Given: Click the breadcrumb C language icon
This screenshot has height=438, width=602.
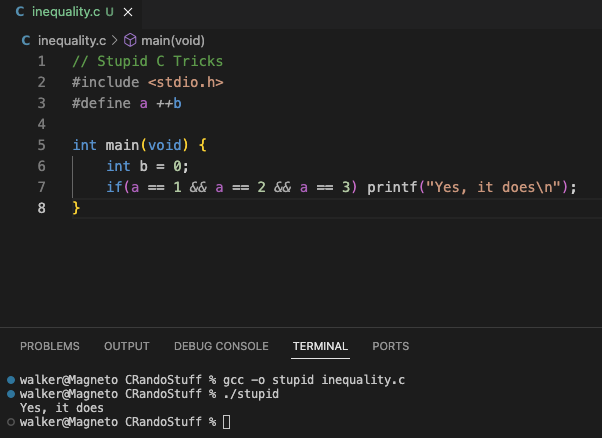Looking at the screenshot, I should (x=26, y=40).
